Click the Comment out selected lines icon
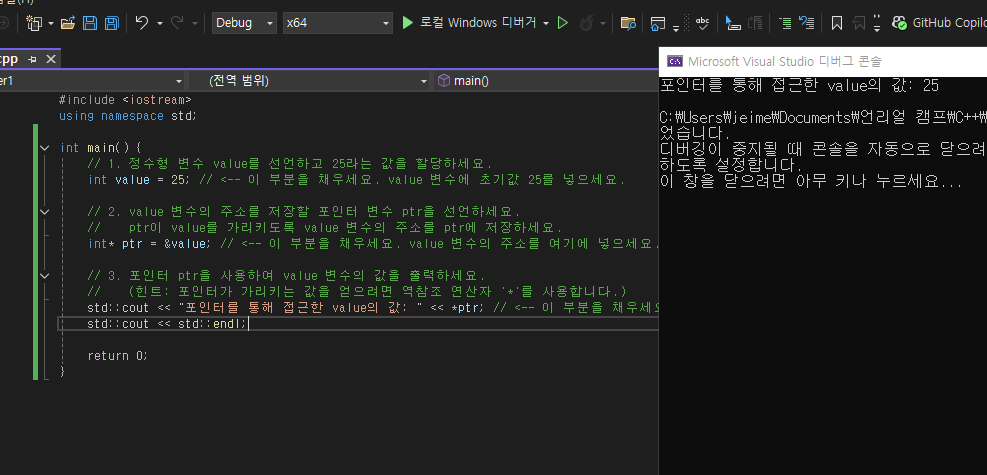987x475 pixels. pos(785,23)
